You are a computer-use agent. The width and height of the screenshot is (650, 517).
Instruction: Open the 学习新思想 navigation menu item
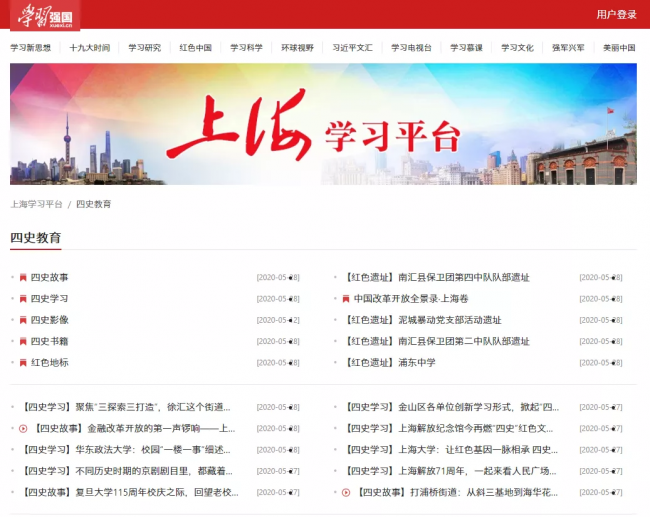coord(30,47)
